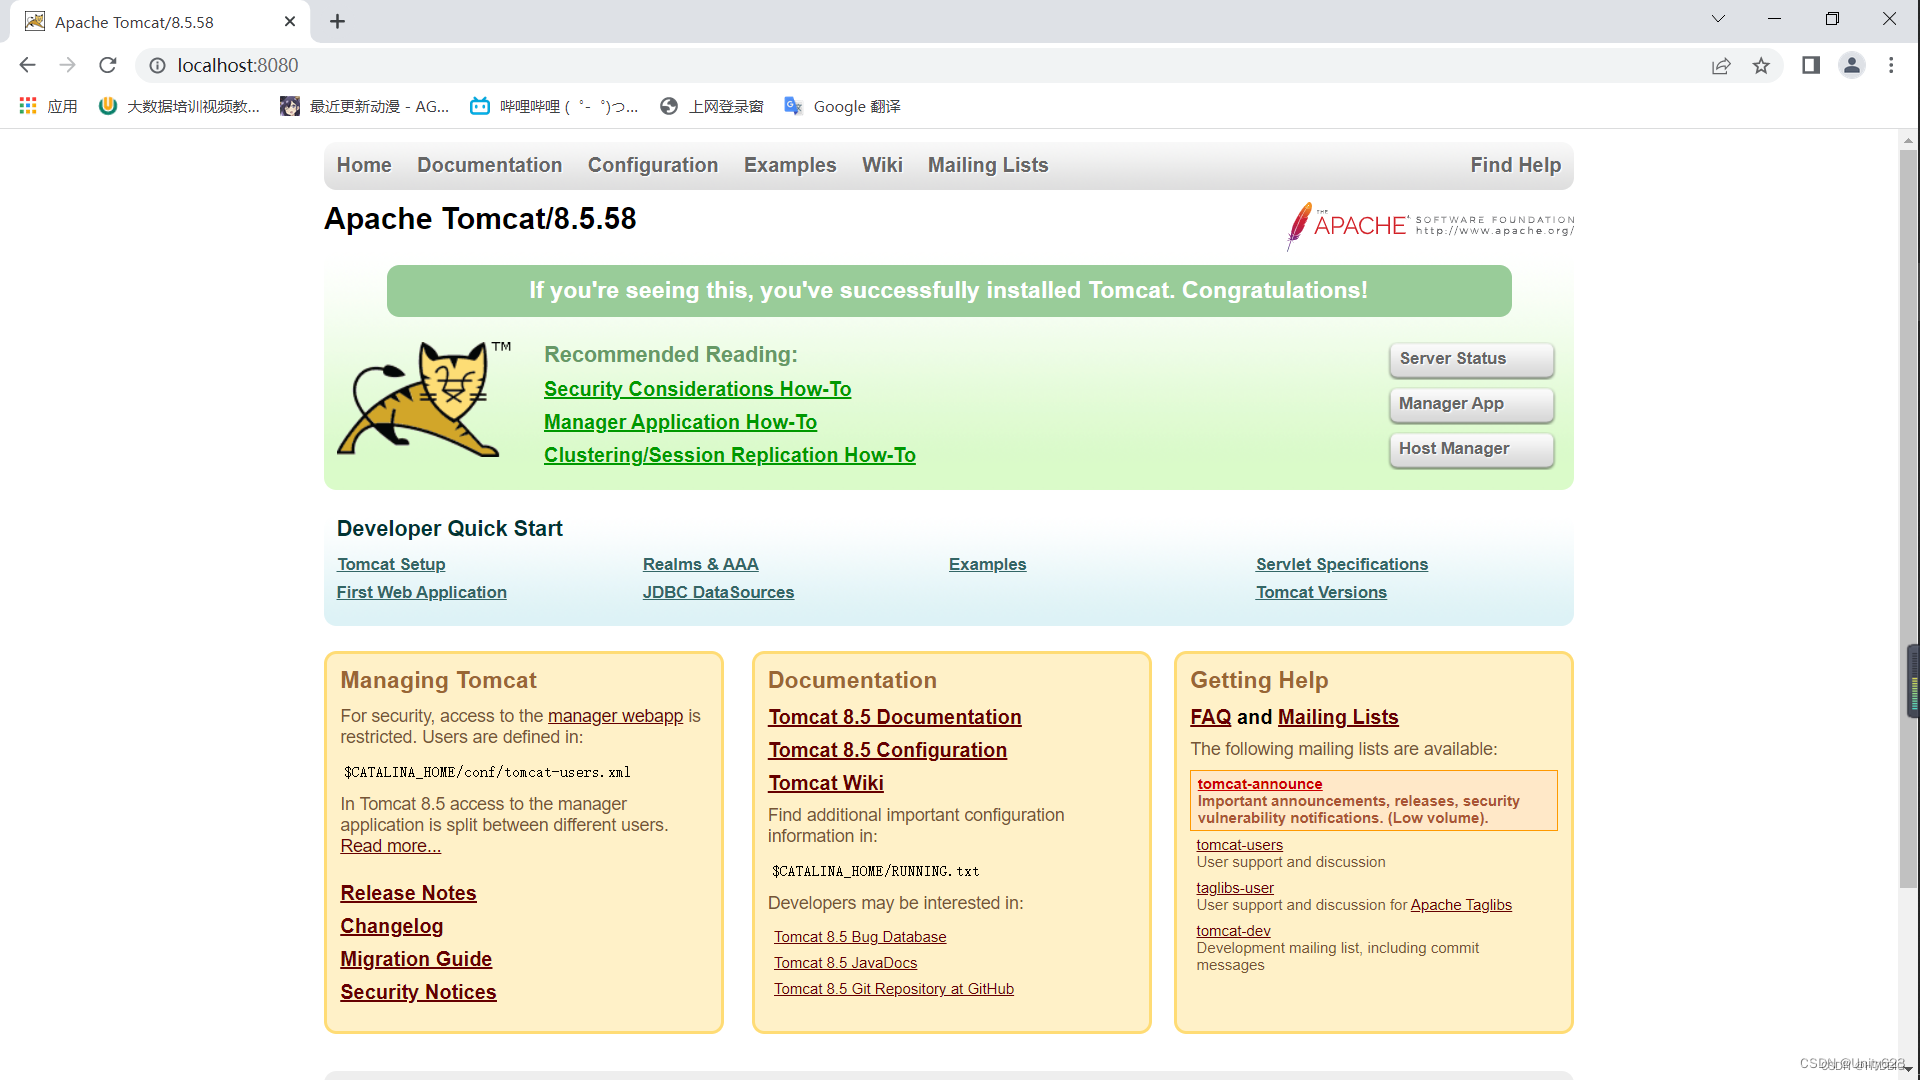The image size is (1920, 1080).
Task: Toggle the browser side panel icon
Action: (x=1811, y=65)
